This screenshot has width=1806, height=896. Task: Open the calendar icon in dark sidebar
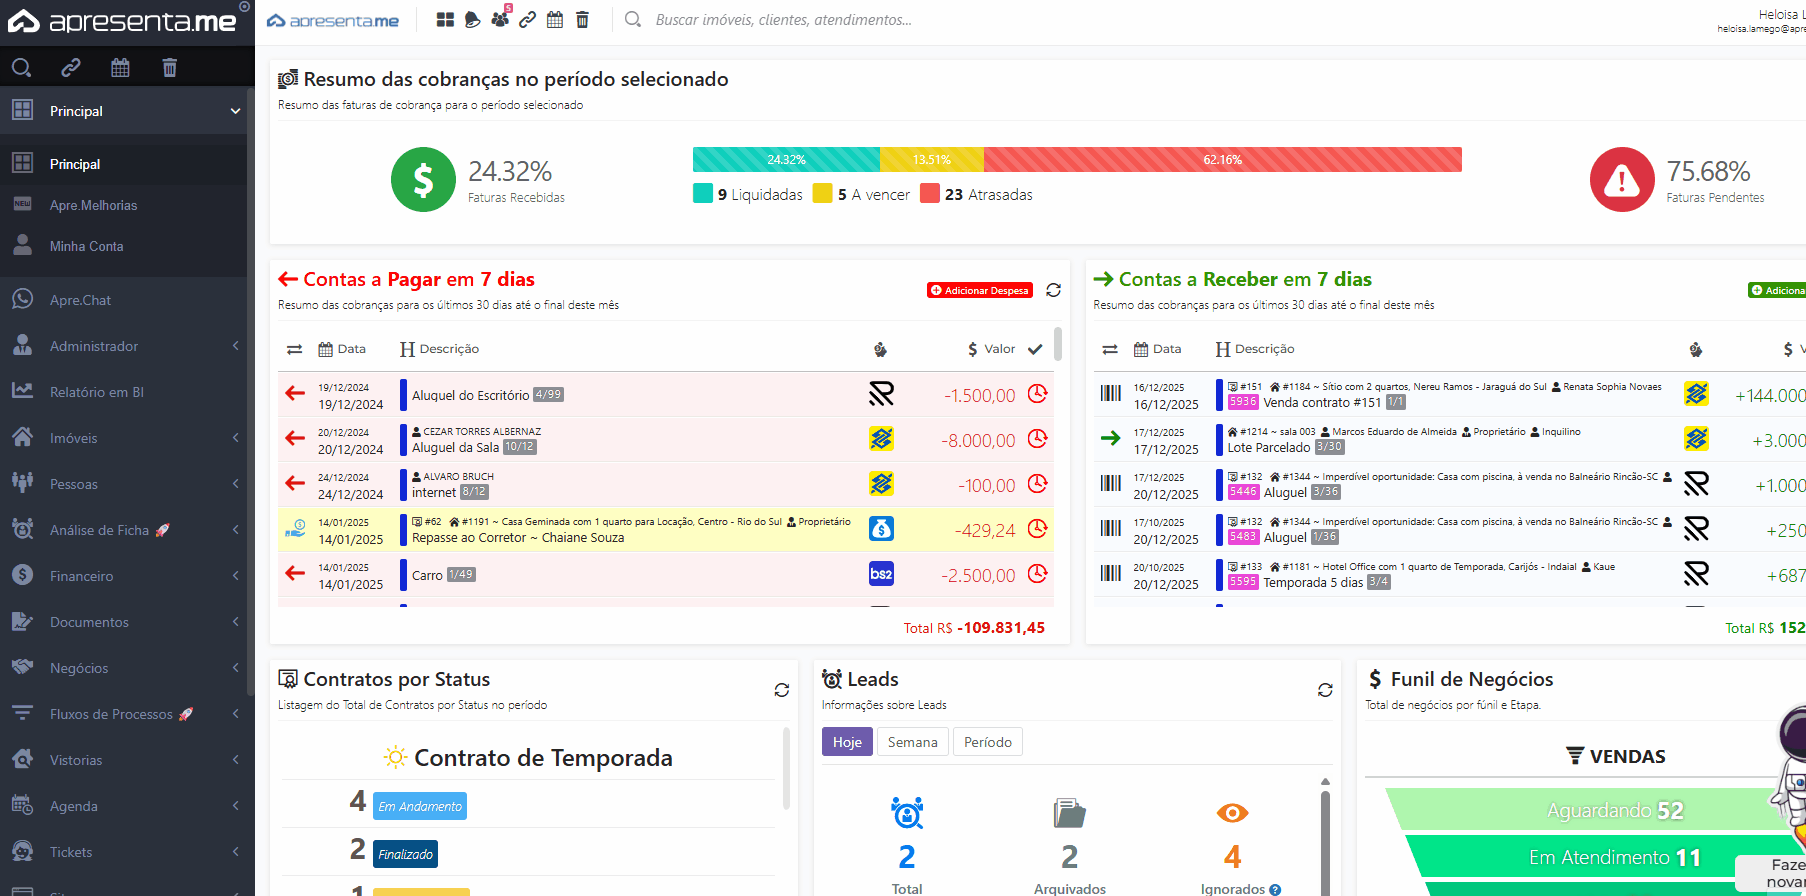point(120,68)
